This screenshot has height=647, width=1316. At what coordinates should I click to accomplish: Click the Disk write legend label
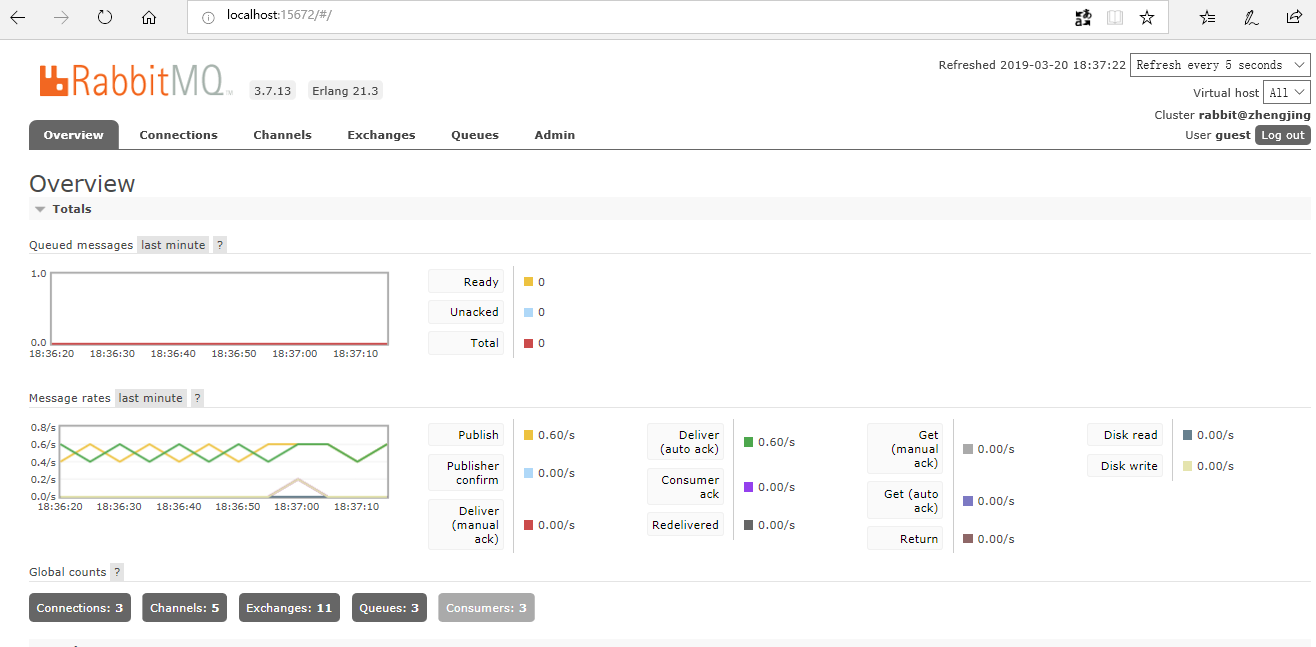[x=1125, y=466]
